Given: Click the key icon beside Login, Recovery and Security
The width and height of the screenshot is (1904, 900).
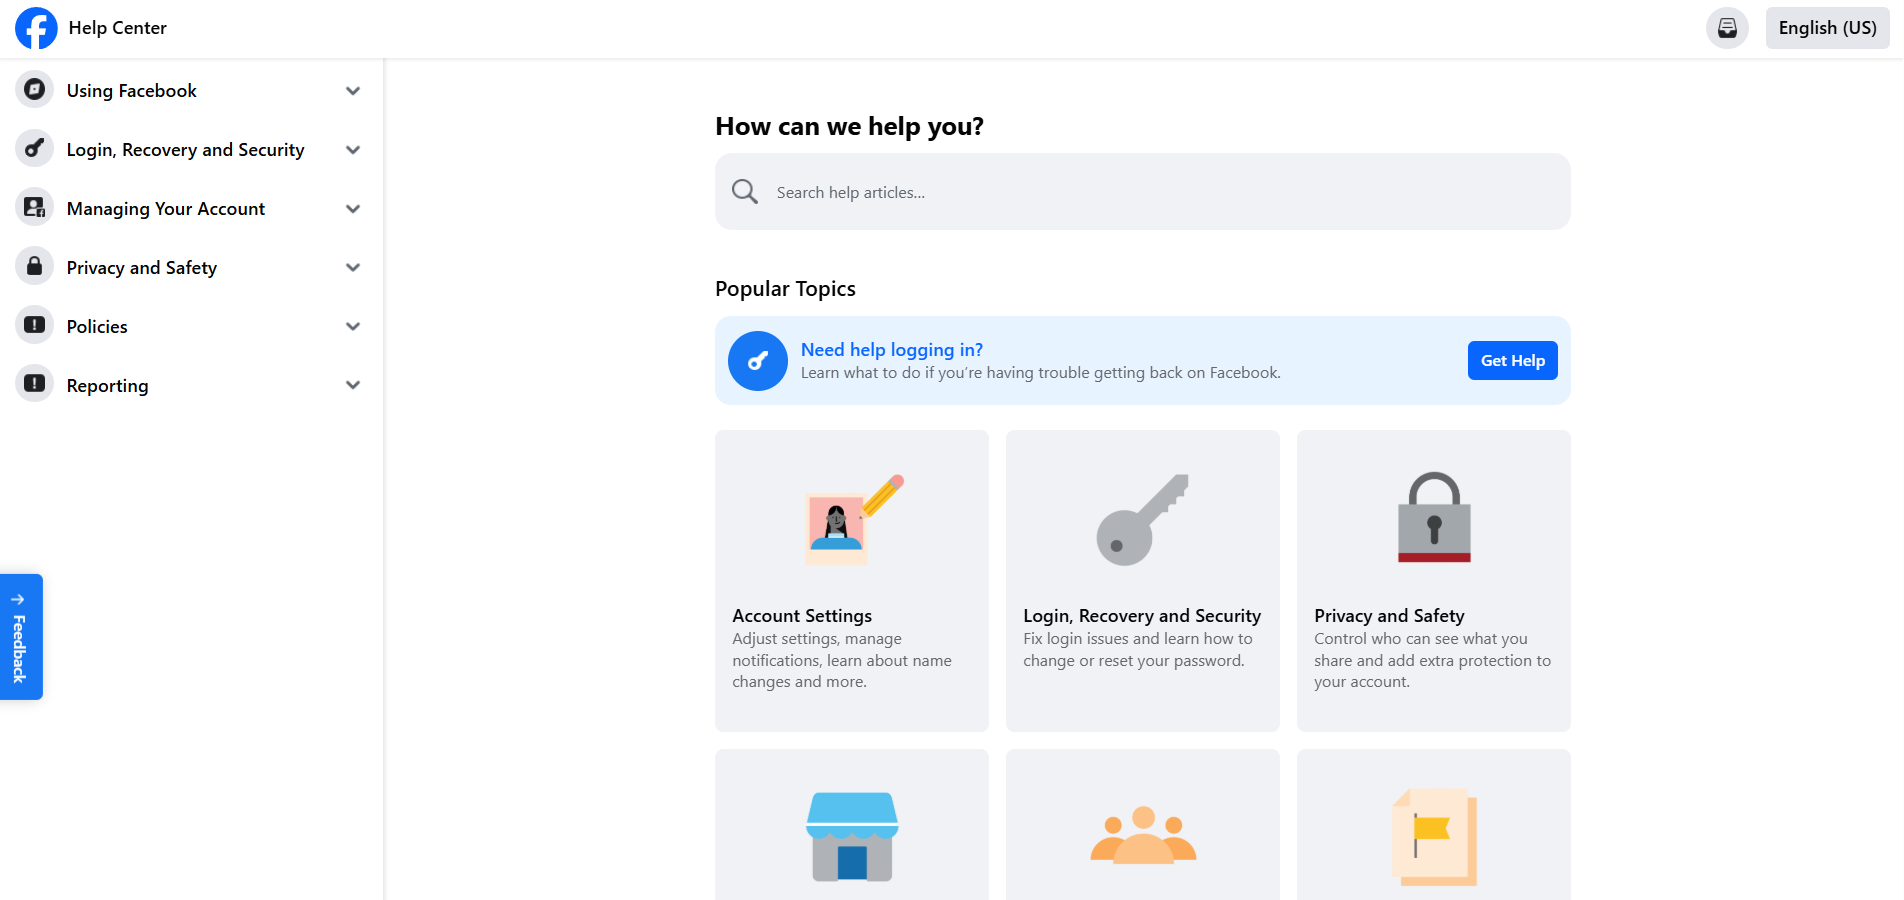Looking at the screenshot, I should 34,149.
